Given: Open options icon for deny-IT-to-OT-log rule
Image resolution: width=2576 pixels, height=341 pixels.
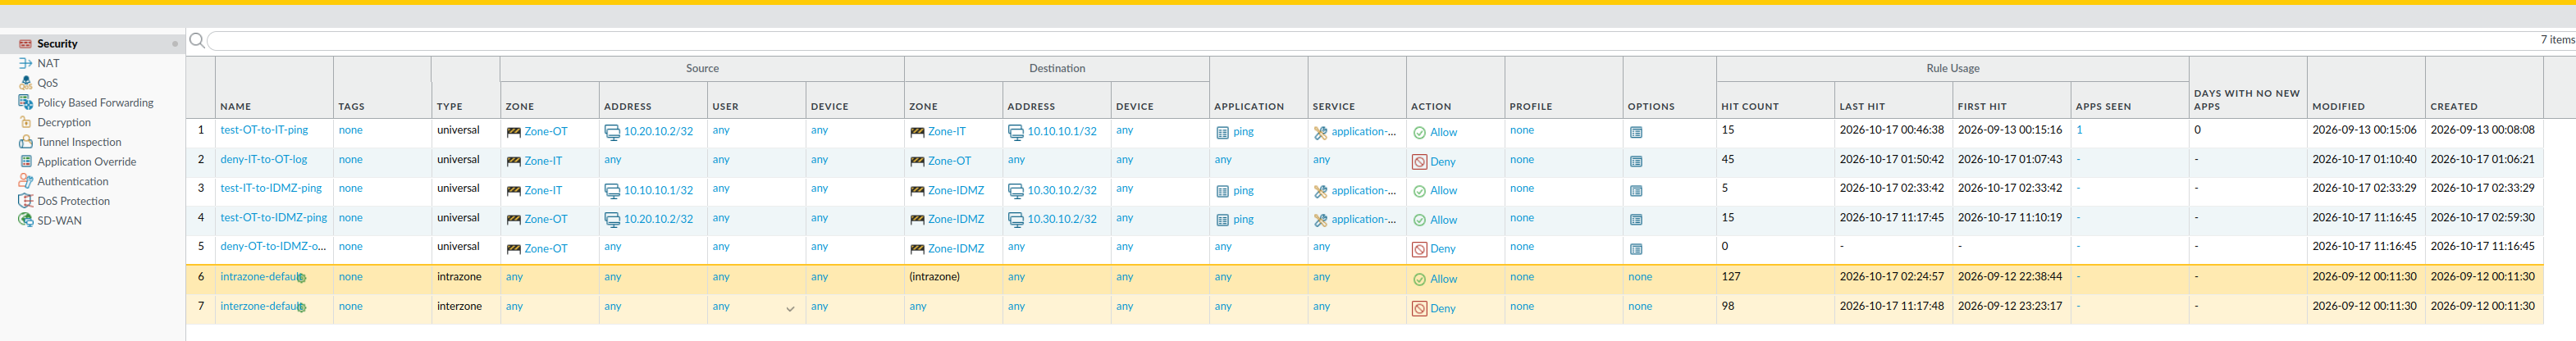Looking at the screenshot, I should (1636, 161).
